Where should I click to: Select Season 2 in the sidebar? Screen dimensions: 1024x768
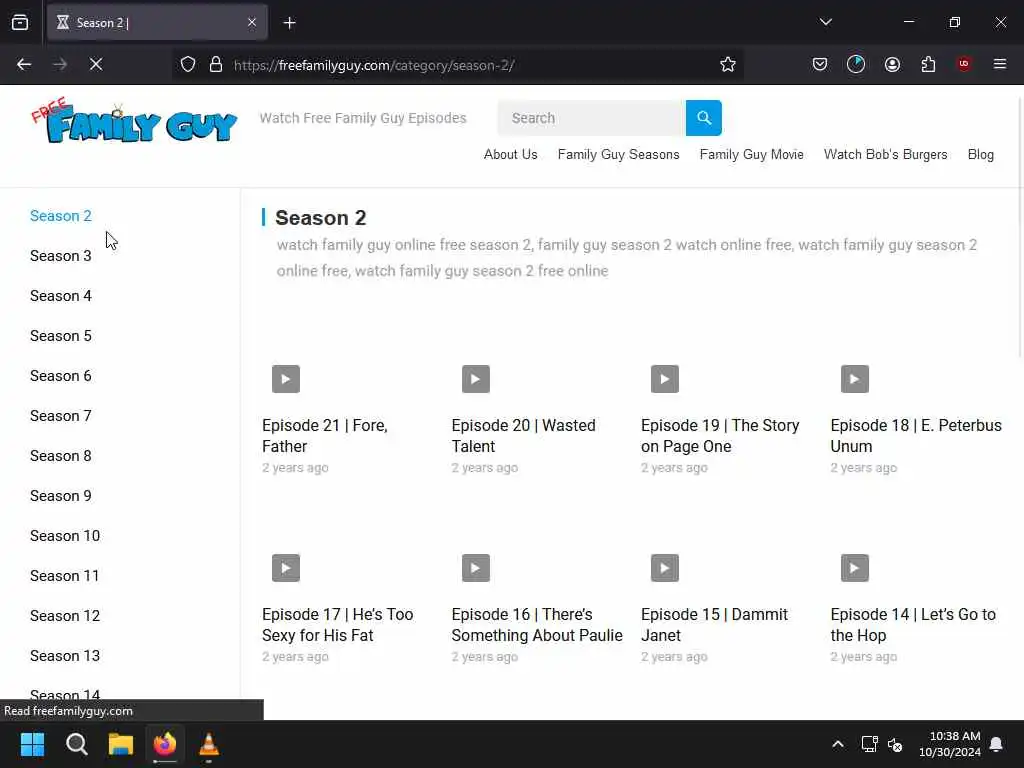point(61,216)
